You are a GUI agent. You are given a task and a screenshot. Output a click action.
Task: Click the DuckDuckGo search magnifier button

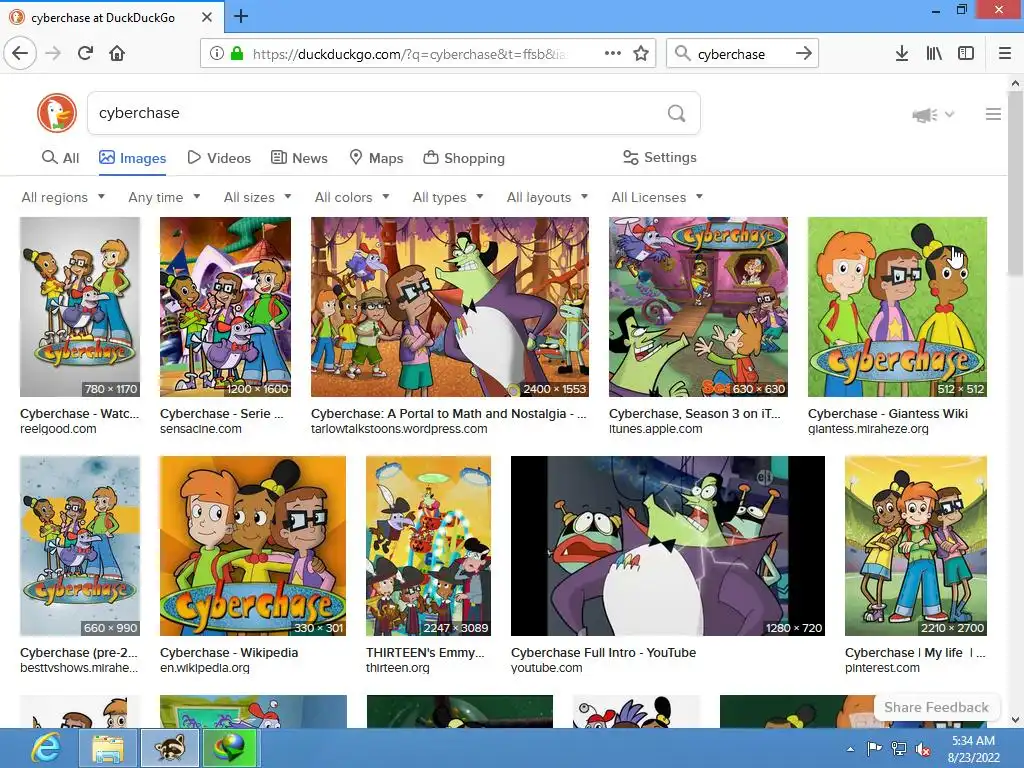[677, 113]
